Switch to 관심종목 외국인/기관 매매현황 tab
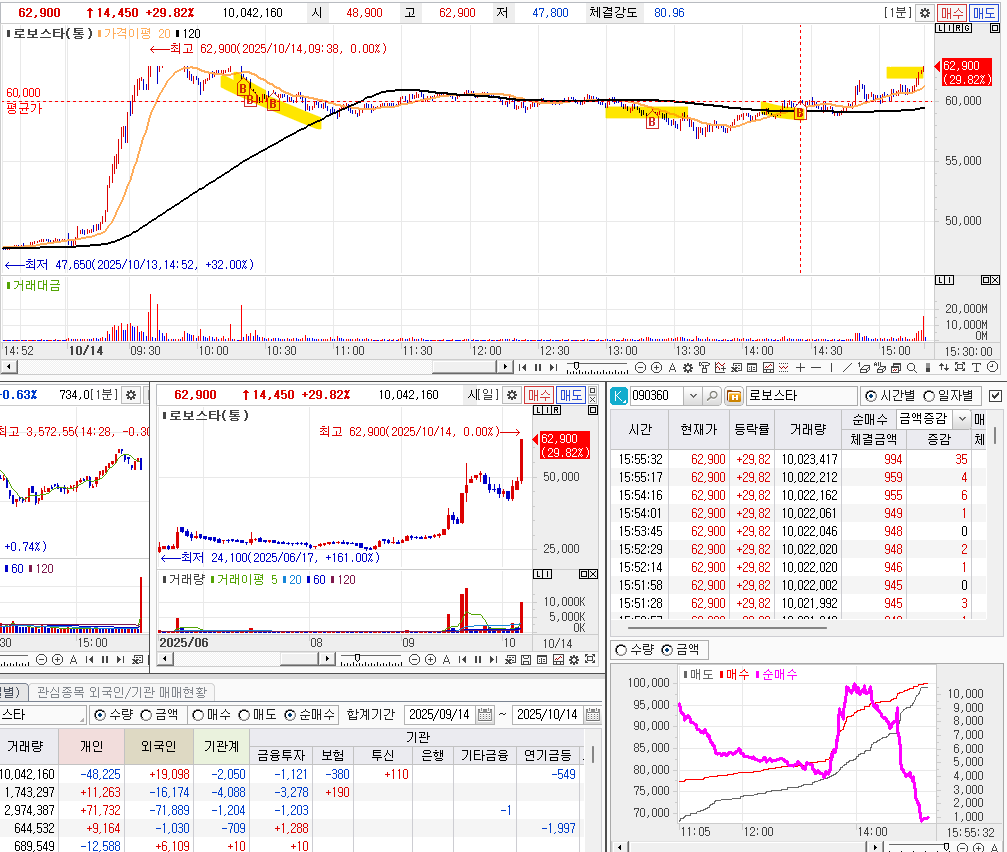 point(122,692)
